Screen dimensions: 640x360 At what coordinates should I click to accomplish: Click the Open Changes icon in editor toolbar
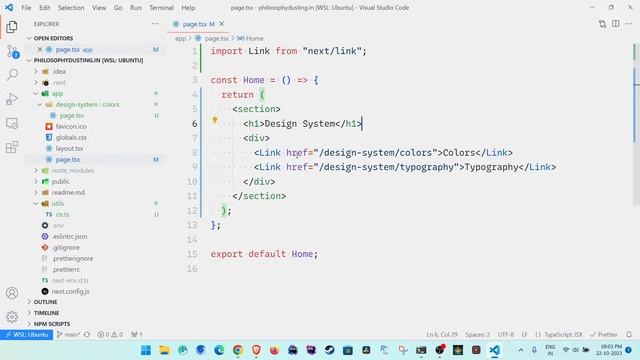pos(602,24)
